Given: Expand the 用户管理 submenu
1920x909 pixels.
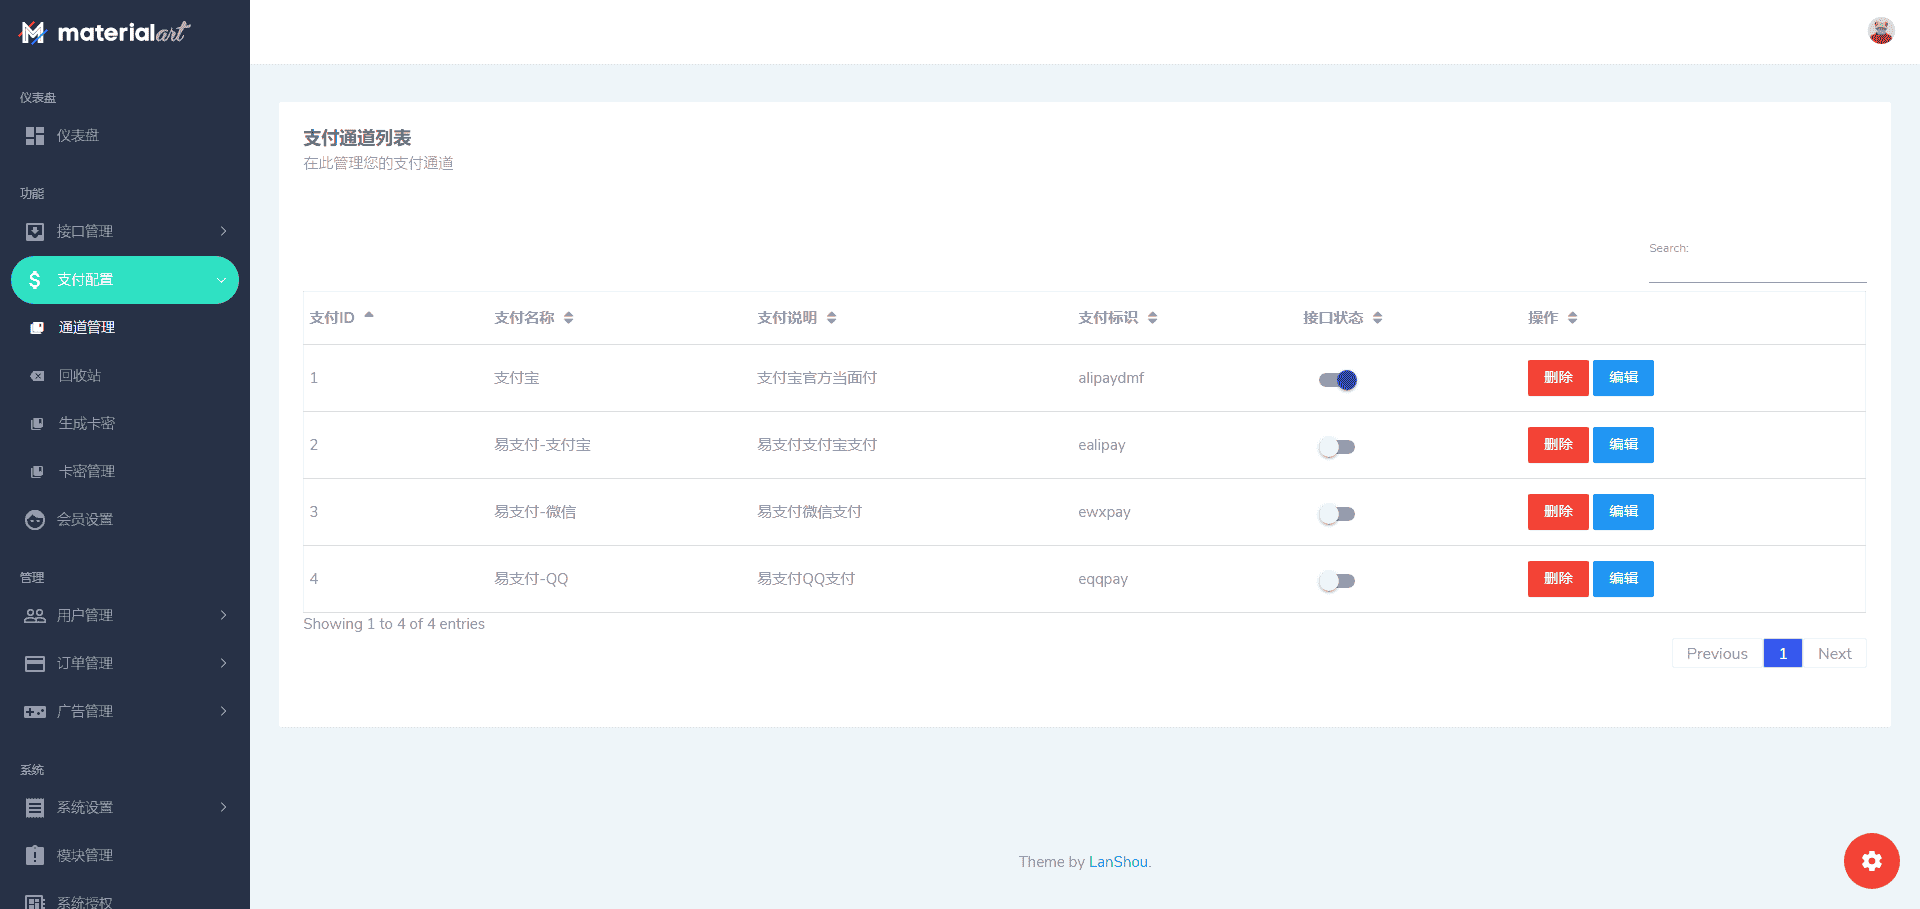Looking at the screenshot, I should (223, 616).
